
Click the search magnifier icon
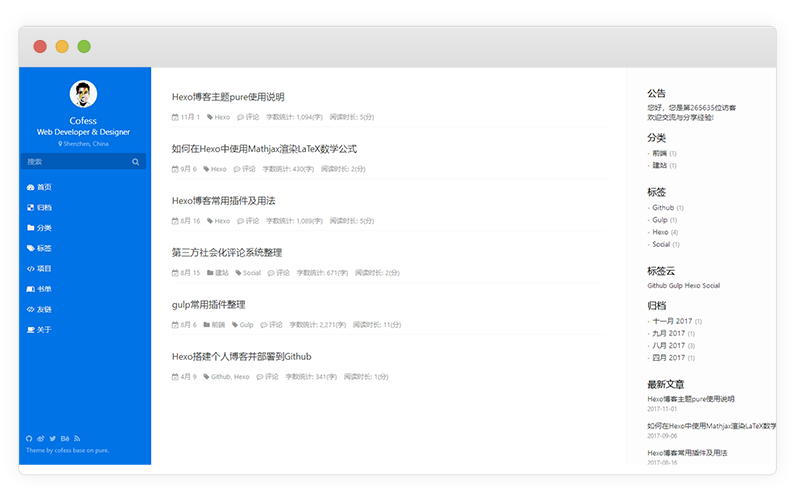(136, 162)
